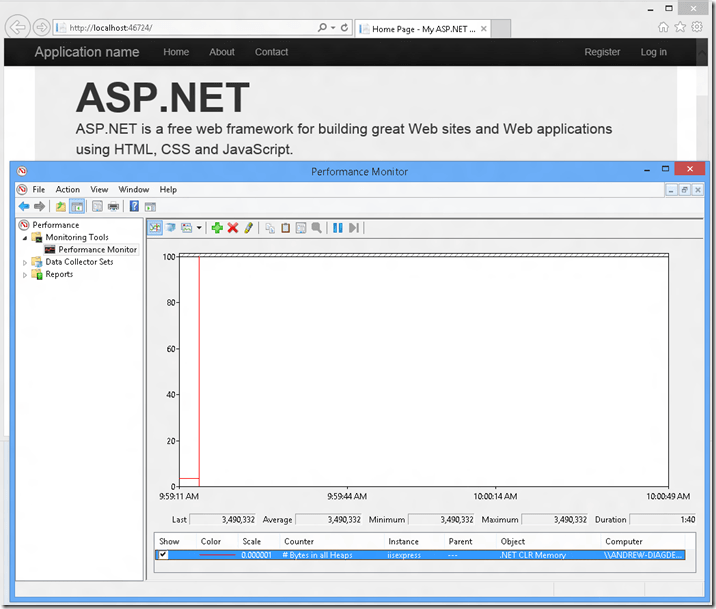Click the Parent column header
Screen dimensions: 716x609
[x=460, y=541]
